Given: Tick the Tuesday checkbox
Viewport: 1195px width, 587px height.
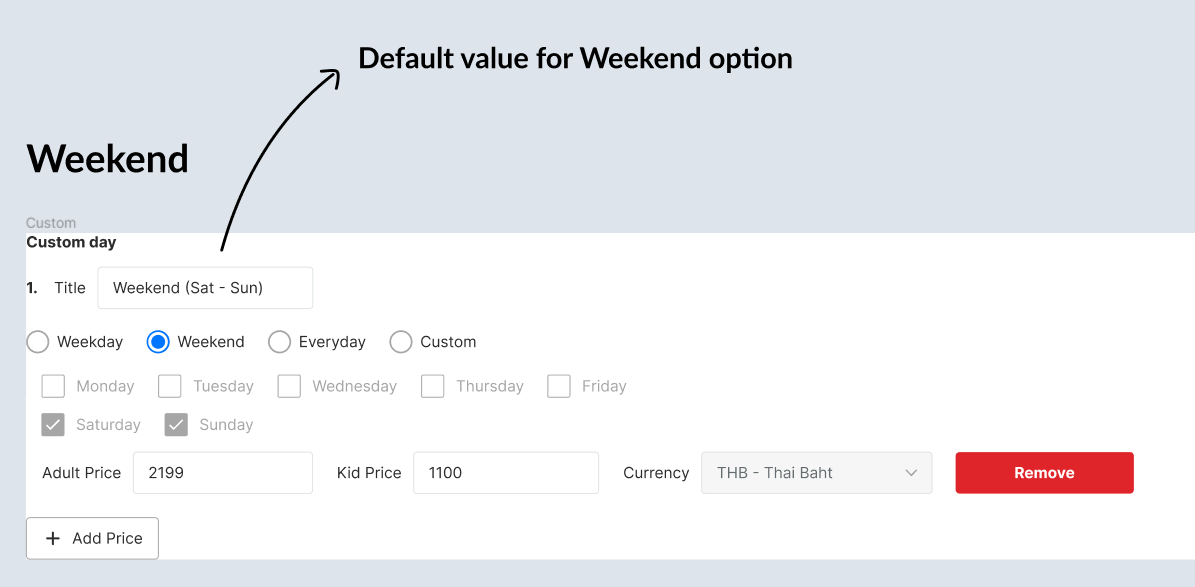Looking at the screenshot, I should point(170,386).
